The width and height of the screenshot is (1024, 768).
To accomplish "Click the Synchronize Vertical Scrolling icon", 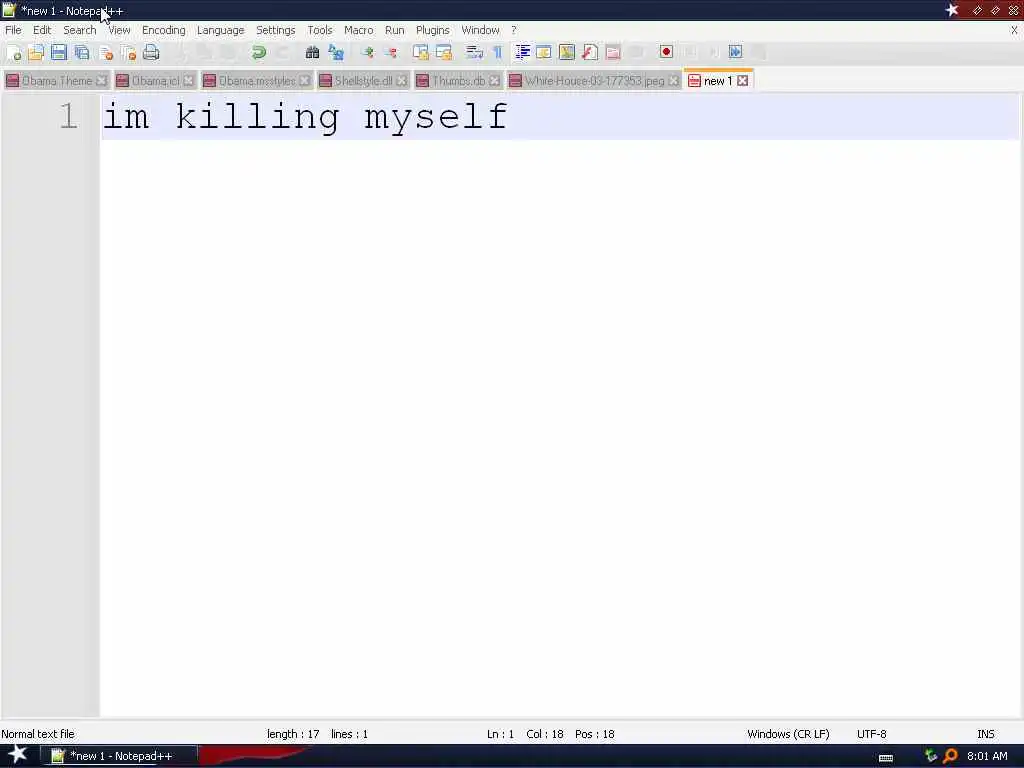I will (421, 53).
